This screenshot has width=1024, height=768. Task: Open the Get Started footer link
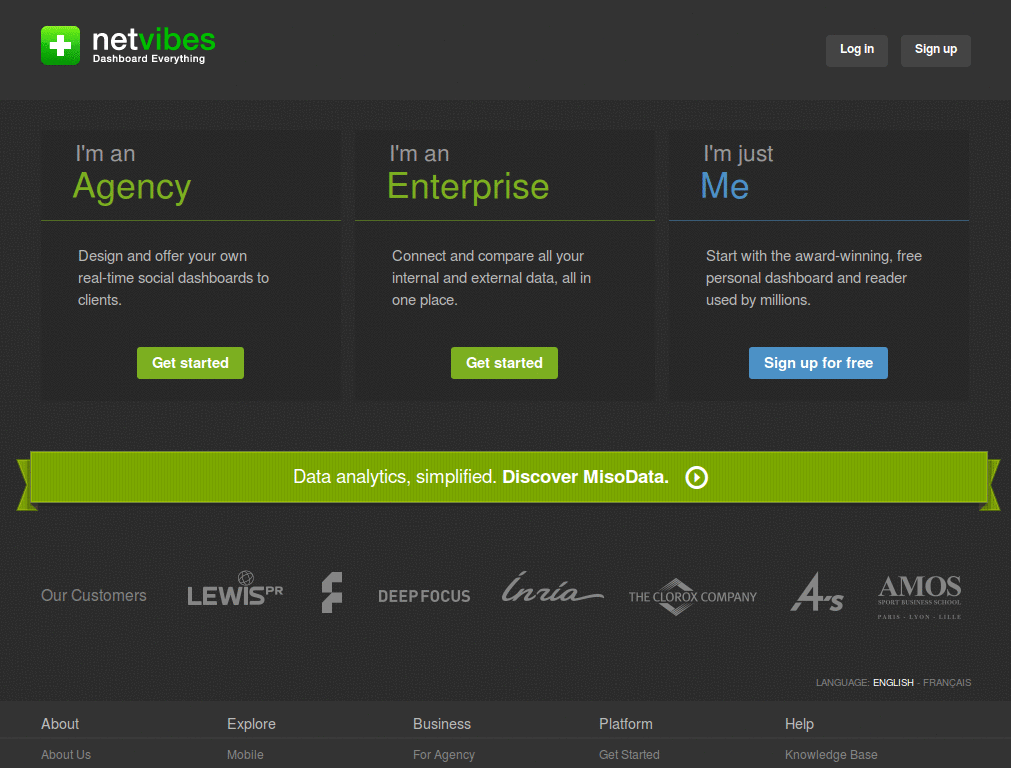click(x=629, y=754)
